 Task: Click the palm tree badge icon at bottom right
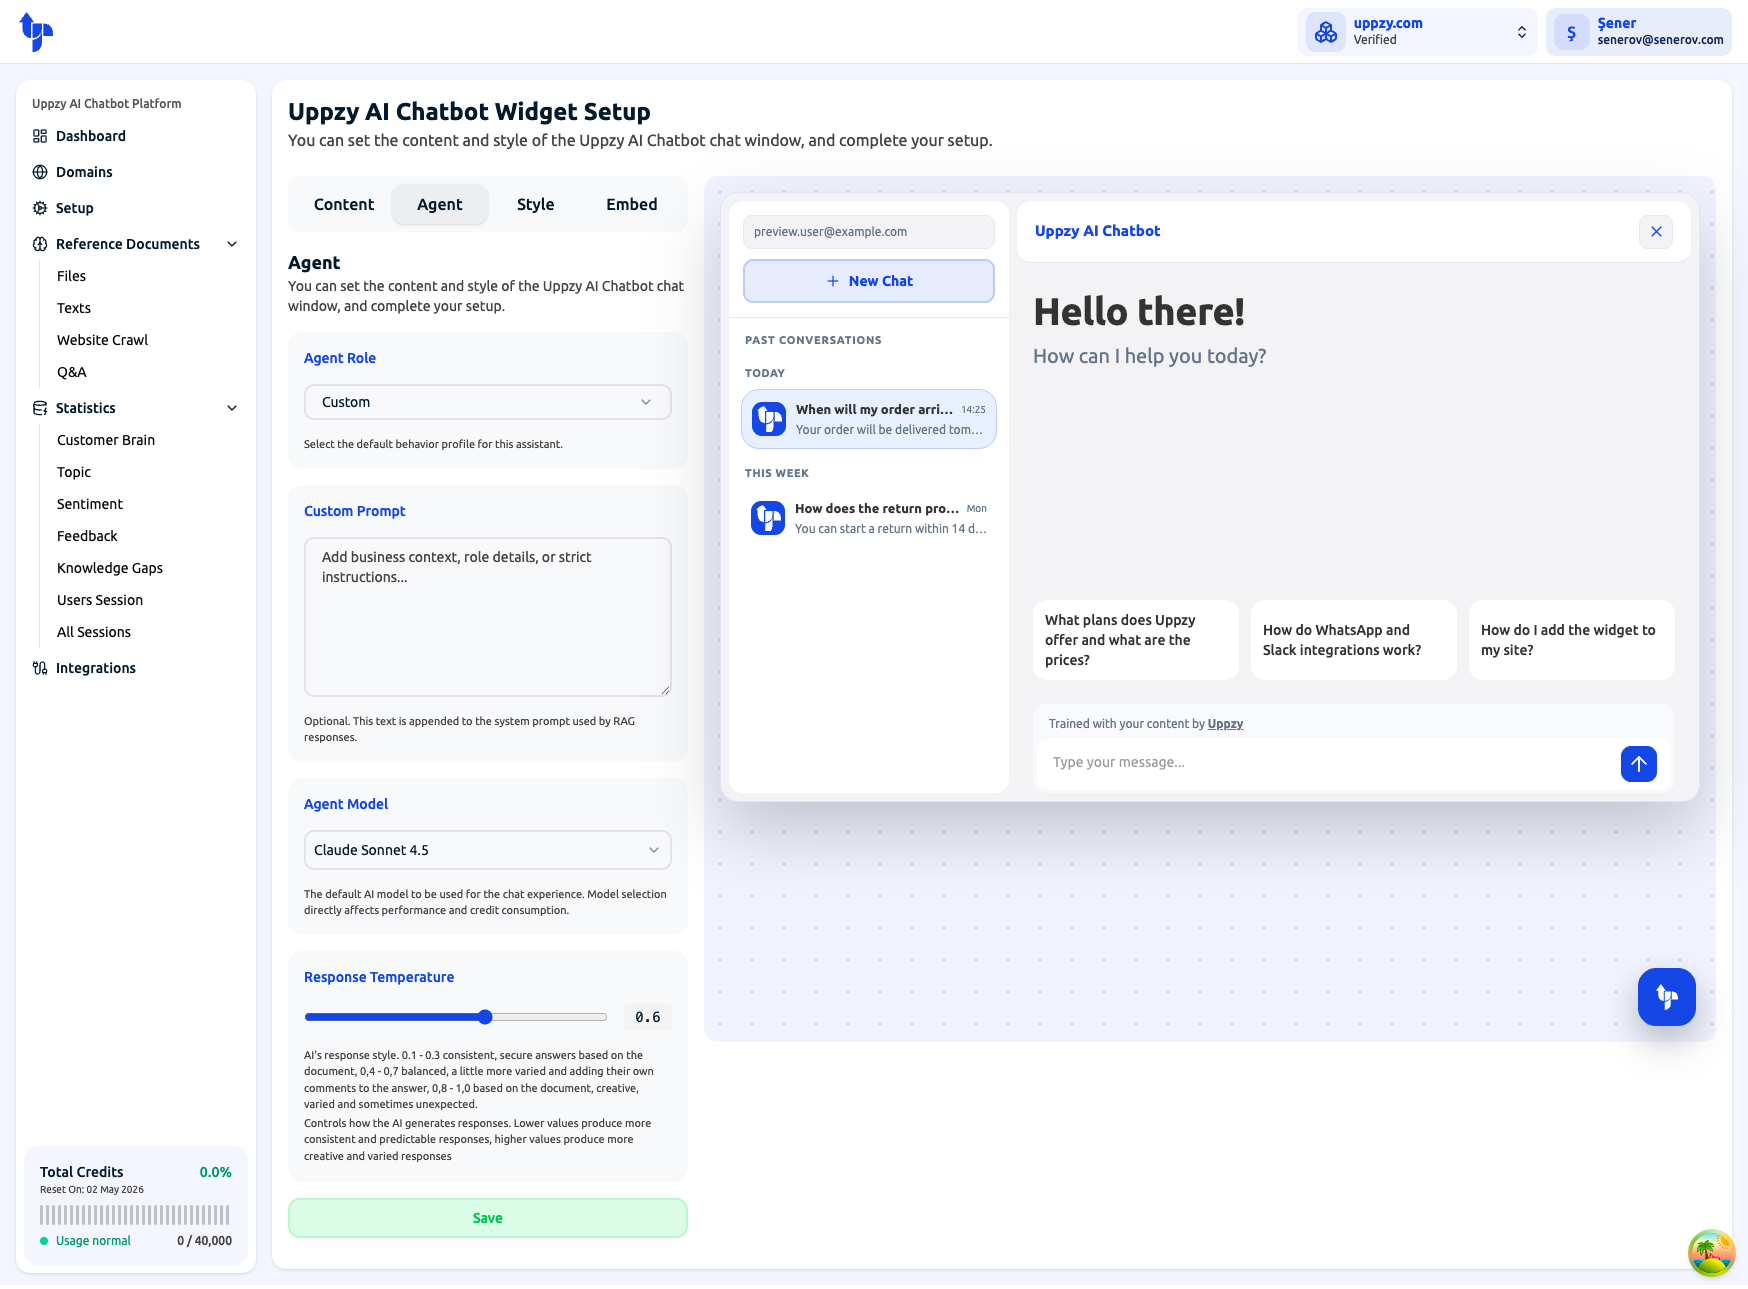(1711, 1253)
